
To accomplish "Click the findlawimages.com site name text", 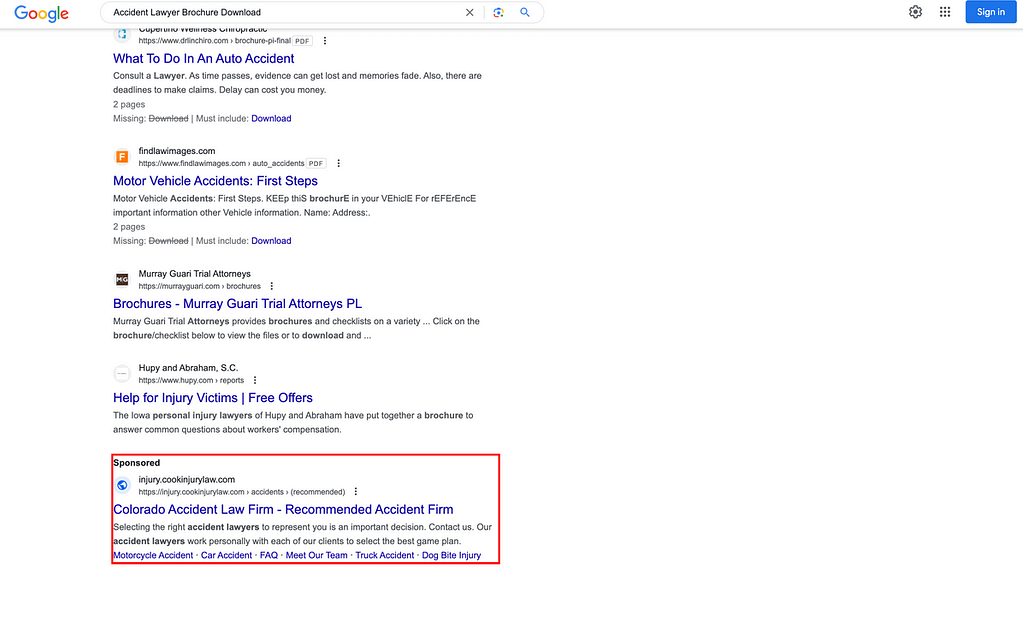I will click(x=177, y=151).
